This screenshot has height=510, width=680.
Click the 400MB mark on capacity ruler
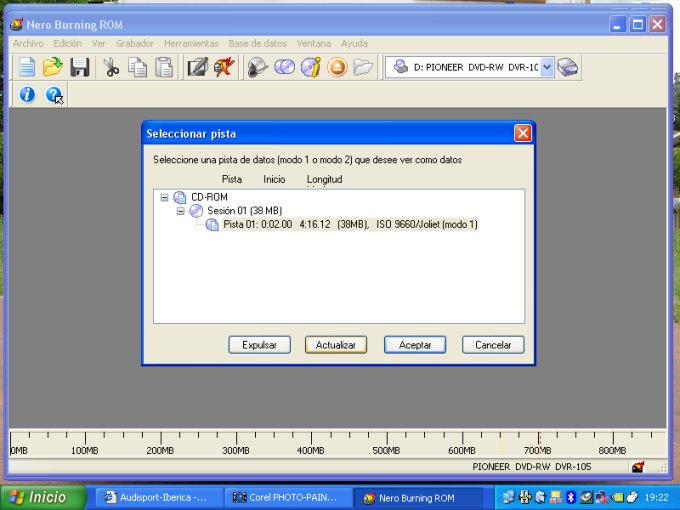point(311,450)
